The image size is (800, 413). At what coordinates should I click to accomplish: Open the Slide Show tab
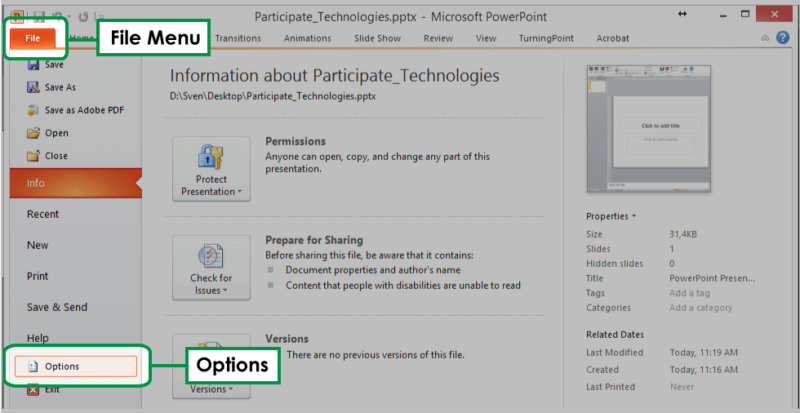tap(378, 38)
